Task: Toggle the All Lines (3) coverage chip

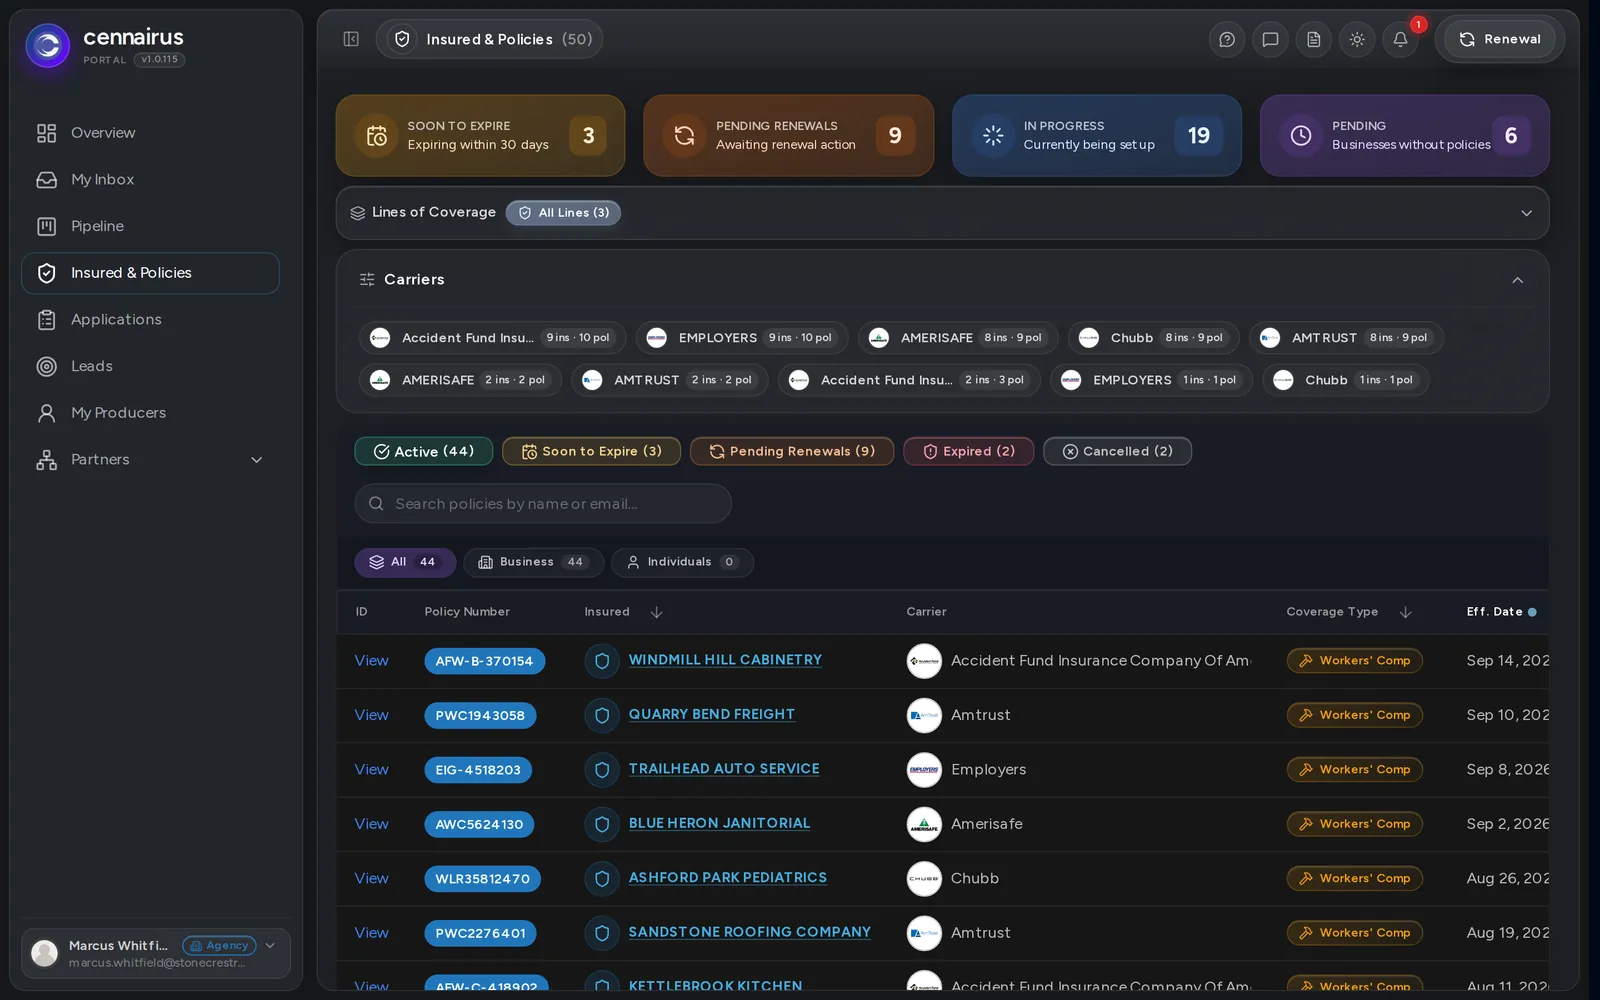Action: (563, 213)
